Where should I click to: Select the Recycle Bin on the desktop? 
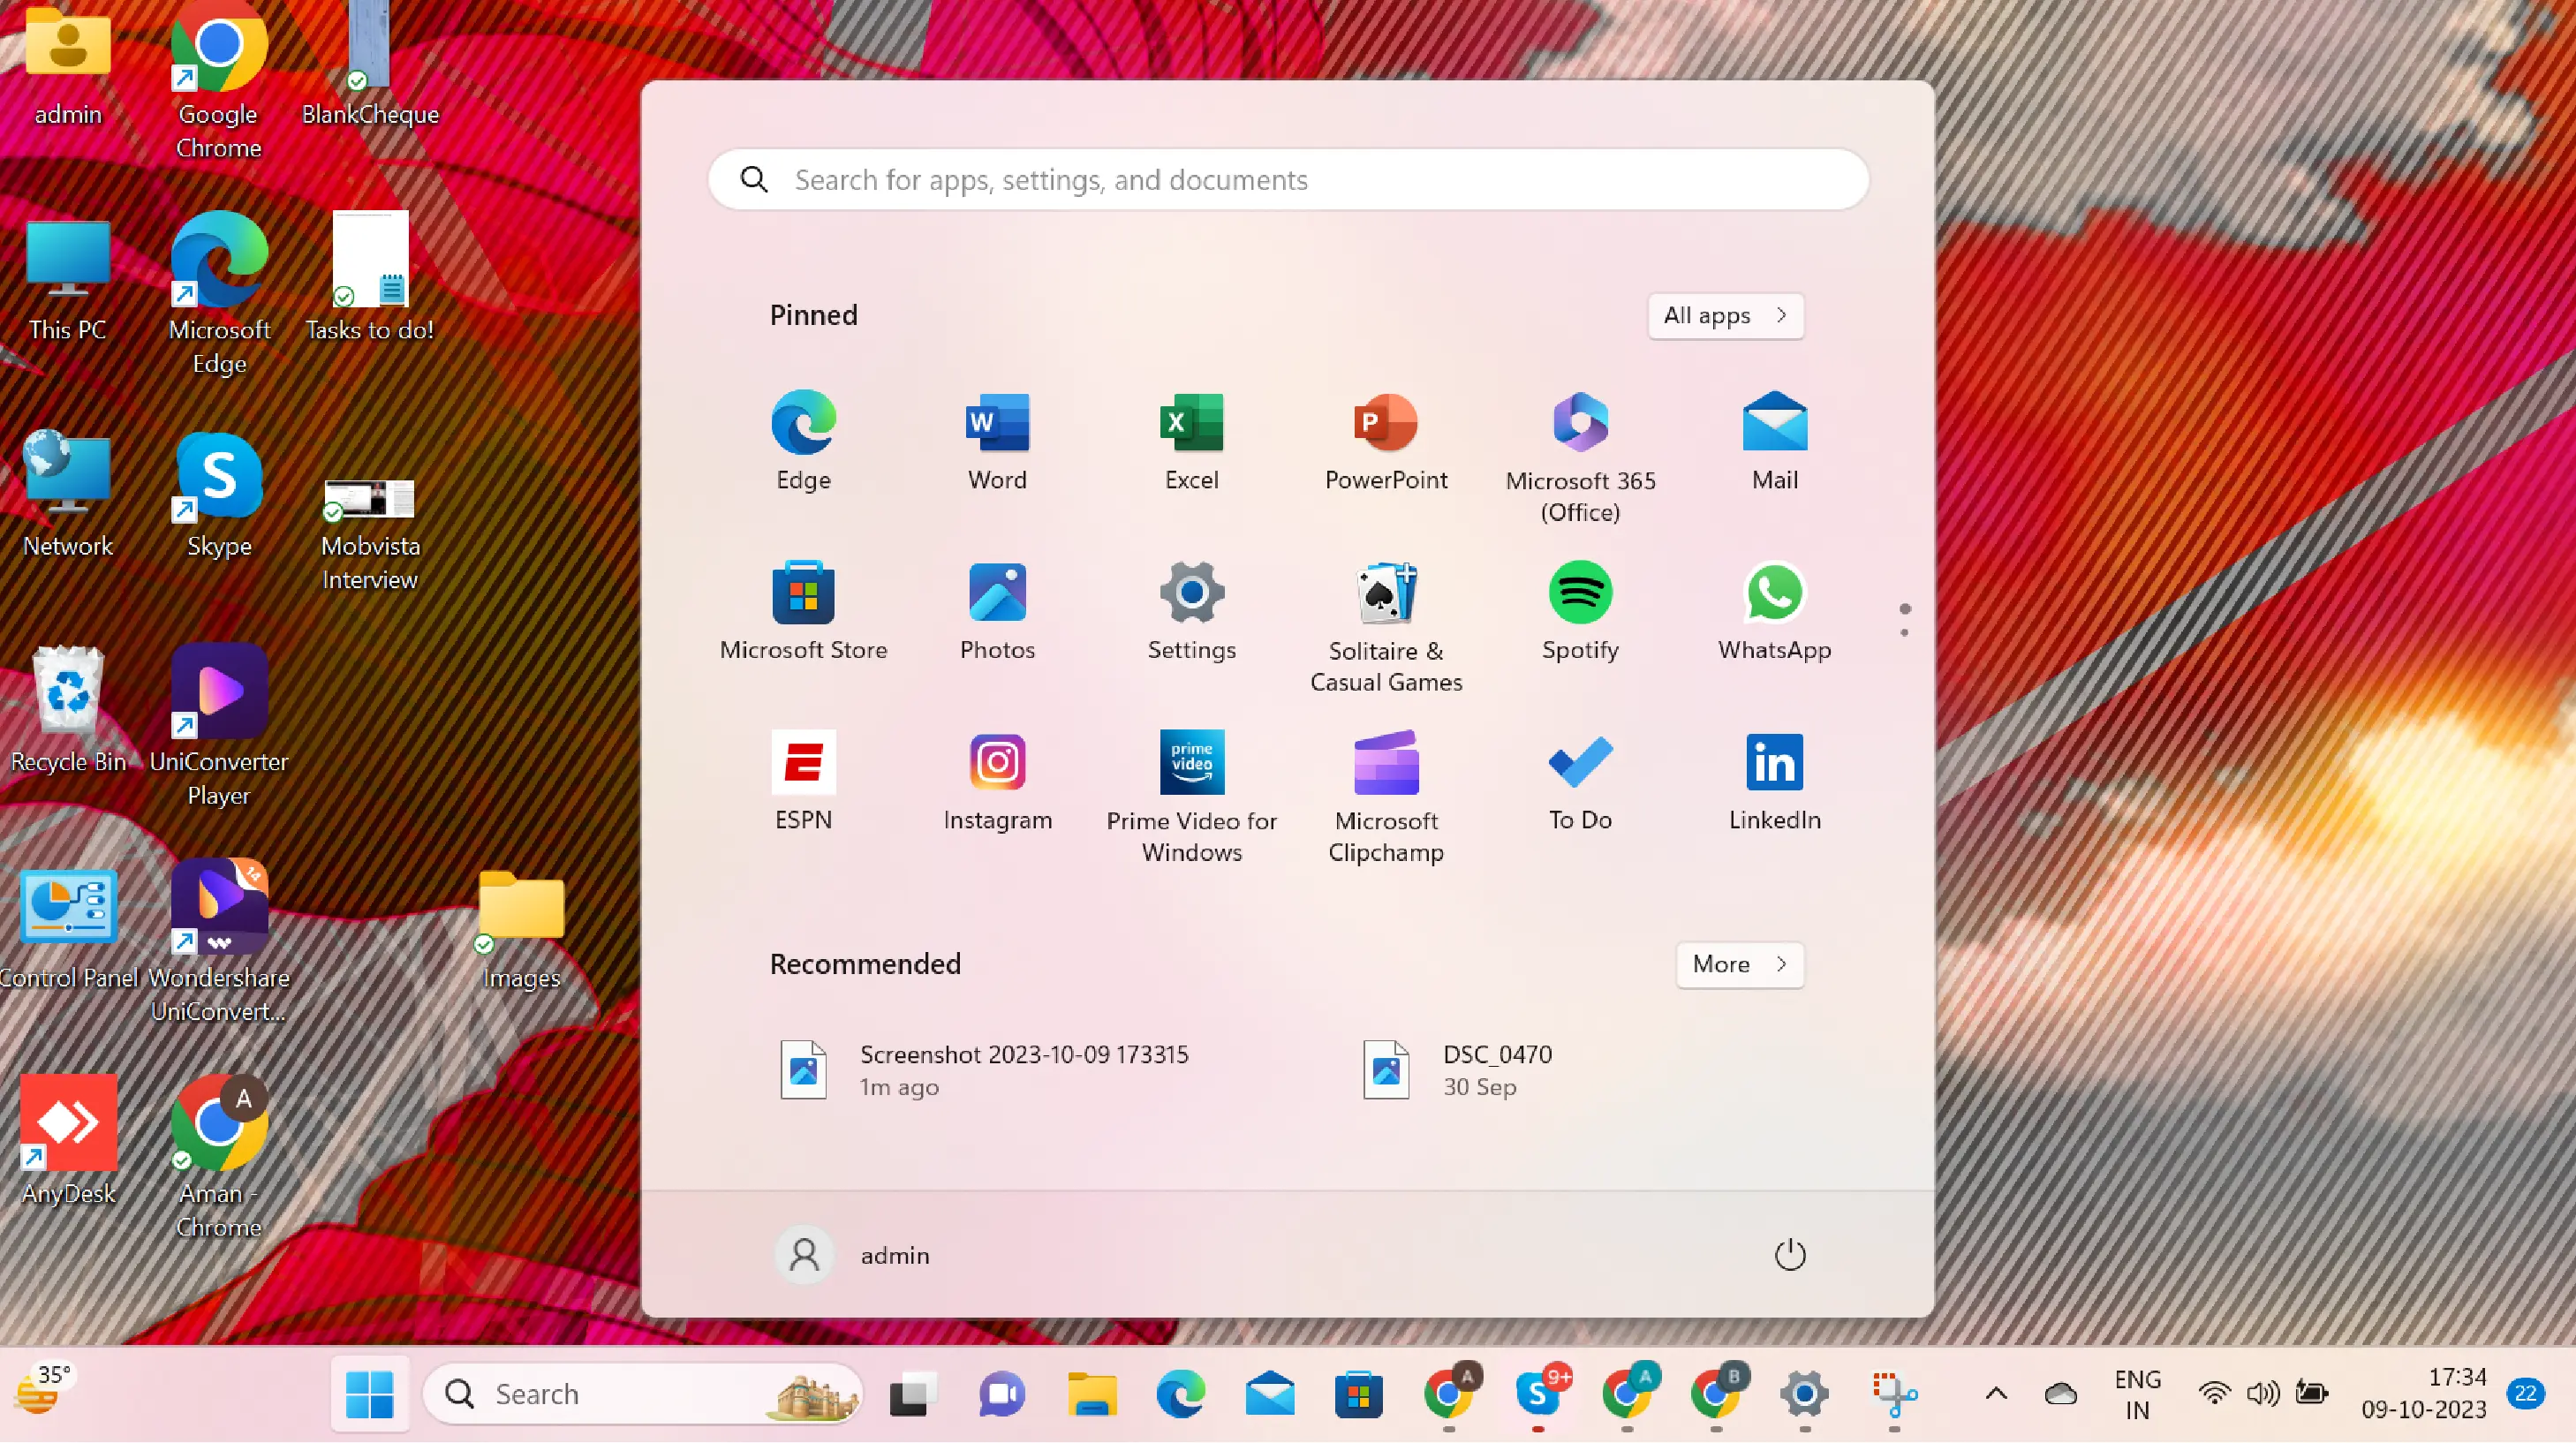[68, 710]
